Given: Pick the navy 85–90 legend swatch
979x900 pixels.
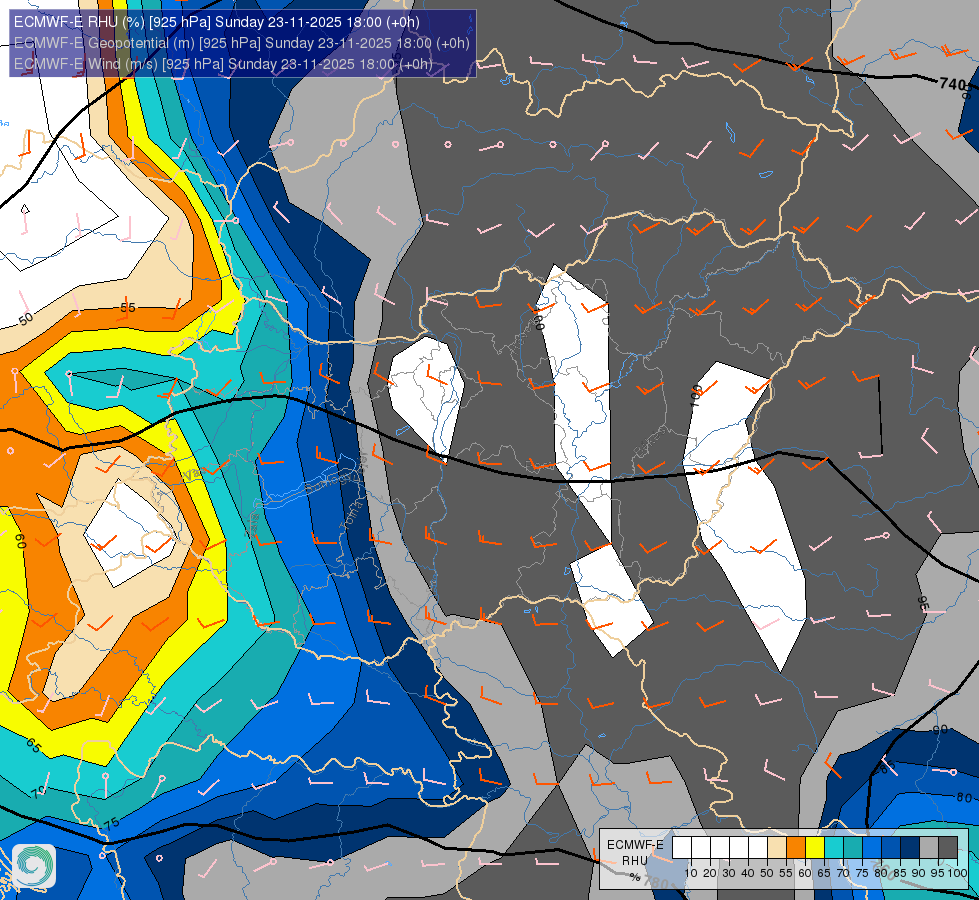Looking at the screenshot, I should (910, 847).
